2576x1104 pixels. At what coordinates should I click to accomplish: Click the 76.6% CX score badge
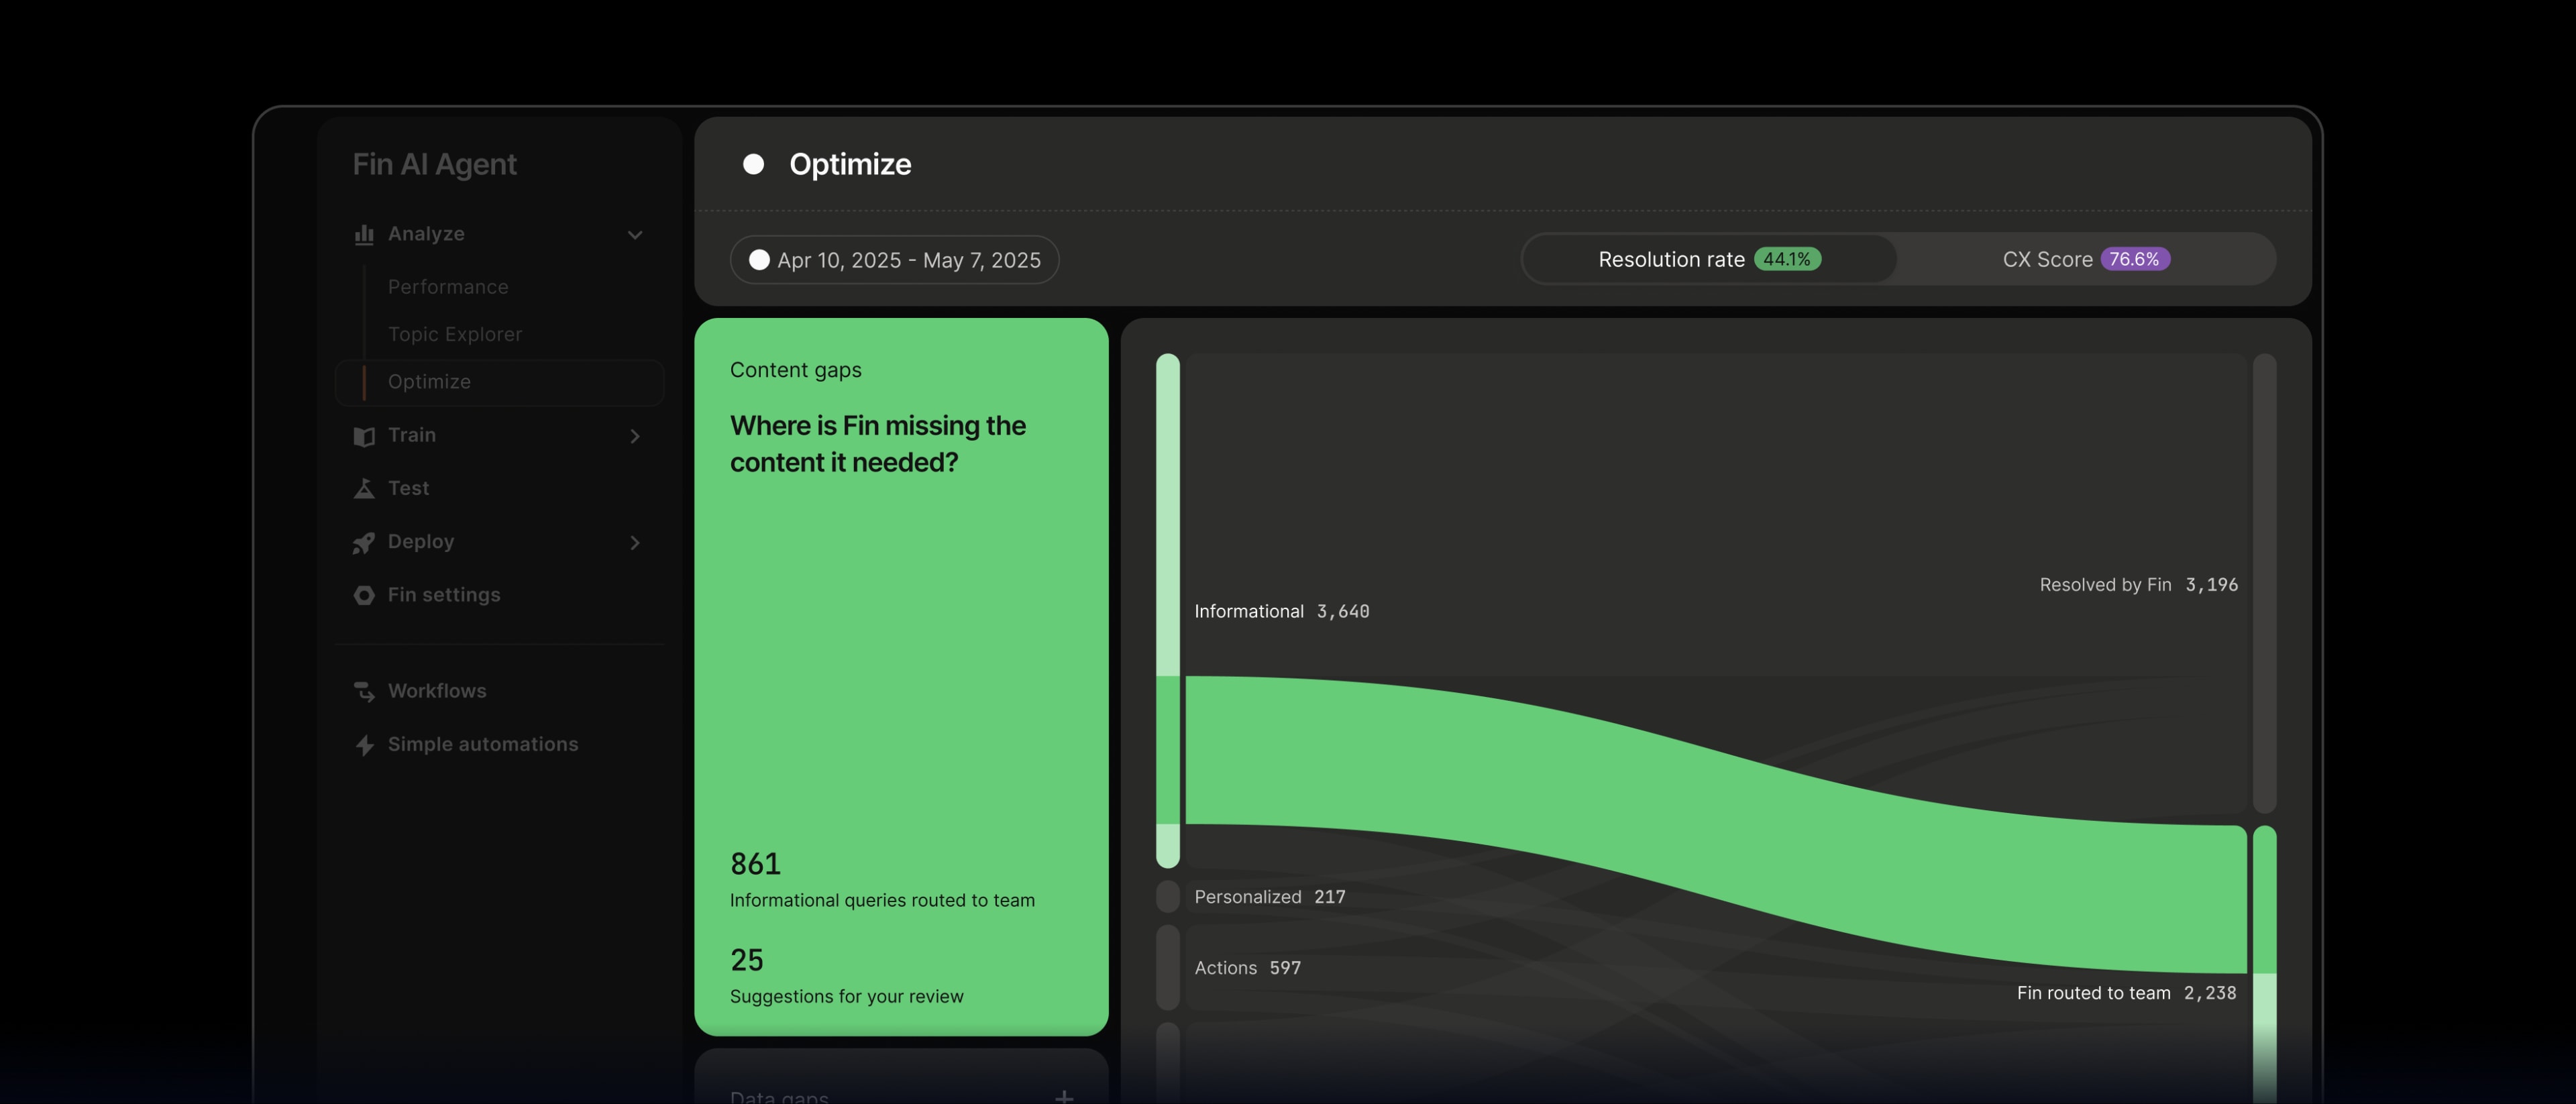pyautogui.click(x=2134, y=259)
